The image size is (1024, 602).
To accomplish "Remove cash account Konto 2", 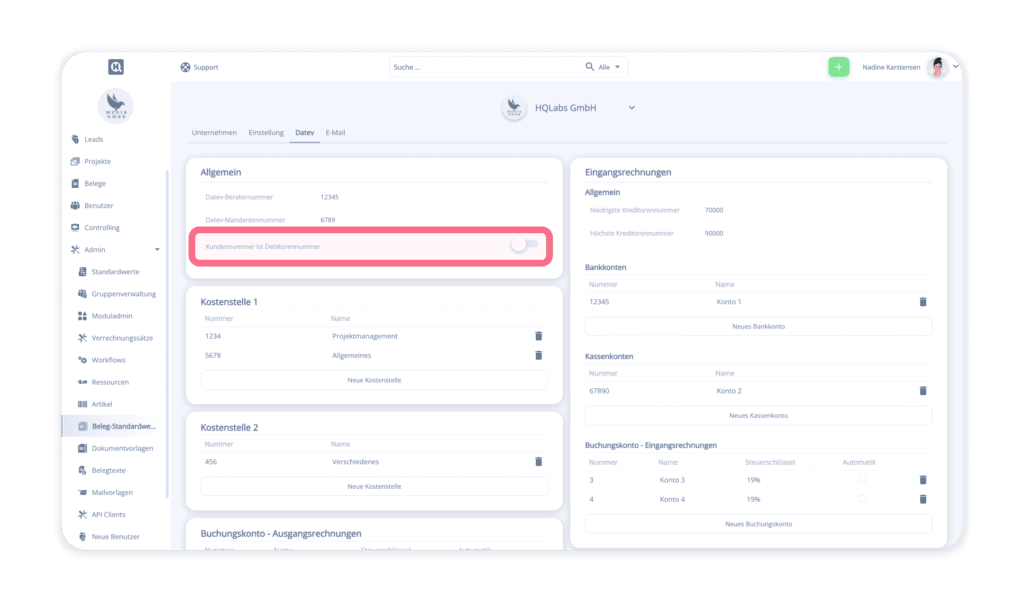I will (922, 391).
